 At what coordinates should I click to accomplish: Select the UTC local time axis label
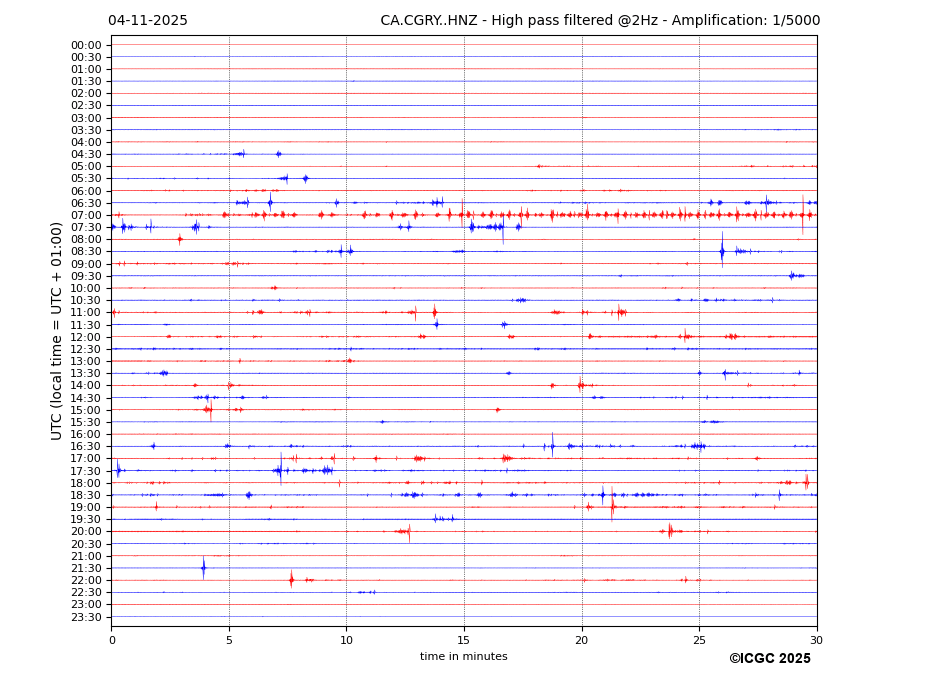coord(57,330)
